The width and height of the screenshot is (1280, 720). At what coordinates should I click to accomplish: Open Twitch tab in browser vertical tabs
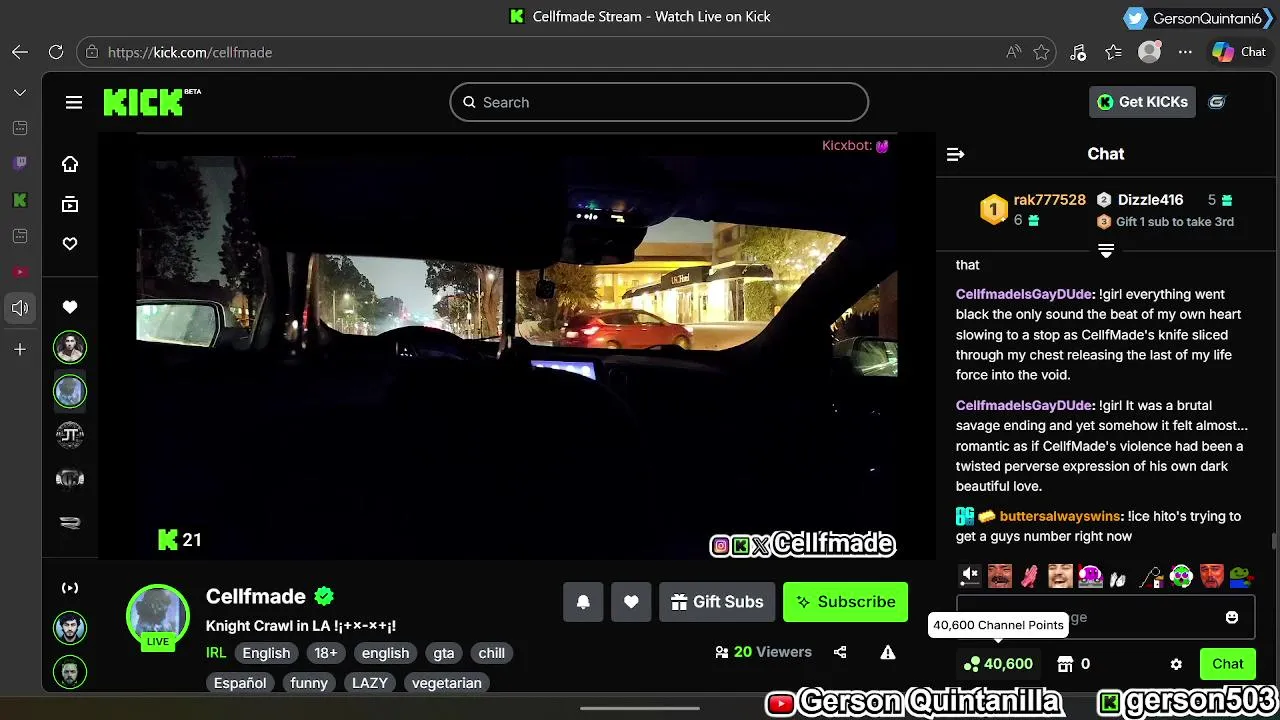pos(20,163)
